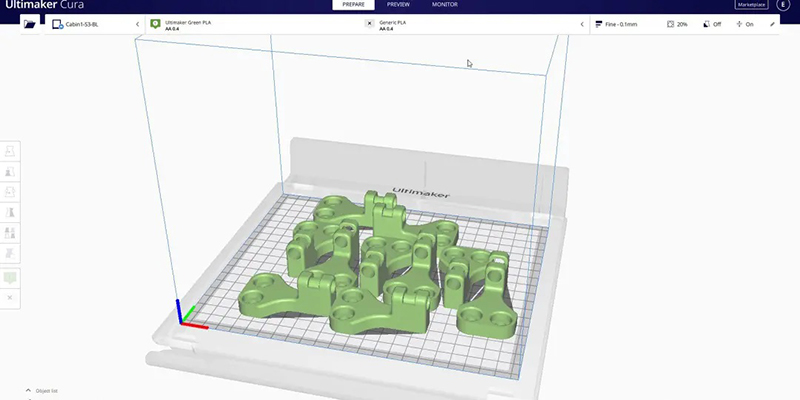Select the Mirror tool in left toolbar

(x=11, y=212)
